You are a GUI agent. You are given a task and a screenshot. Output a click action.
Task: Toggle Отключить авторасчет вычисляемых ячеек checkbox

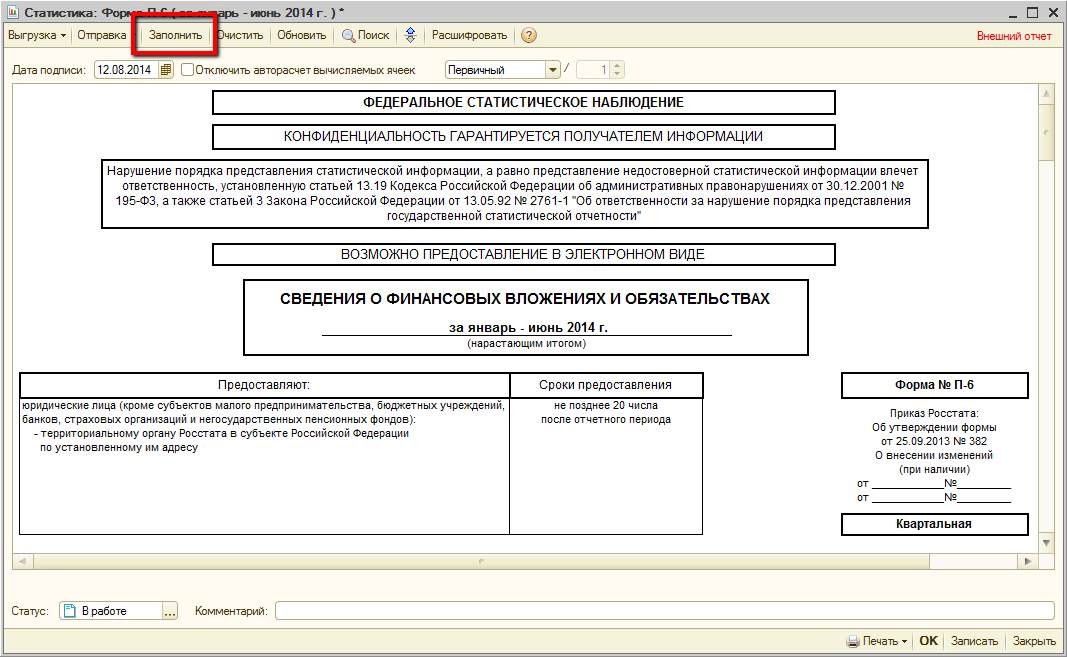tap(188, 69)
